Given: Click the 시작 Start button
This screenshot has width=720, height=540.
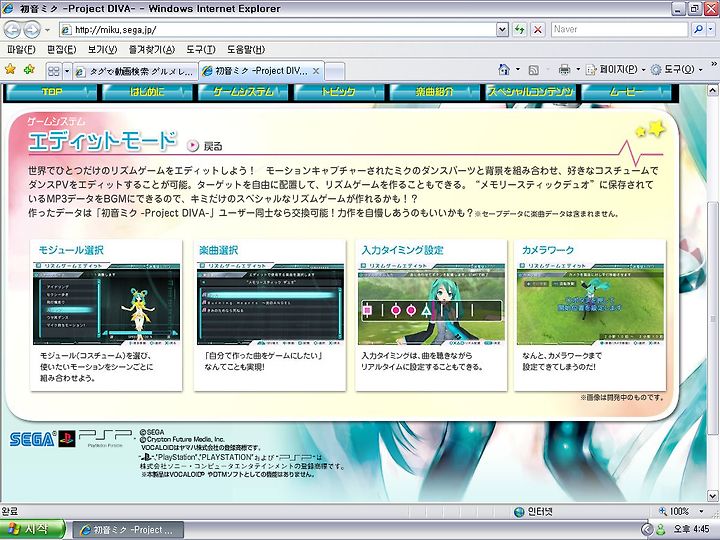Looking at the screenshot, I should coord(32,529).
